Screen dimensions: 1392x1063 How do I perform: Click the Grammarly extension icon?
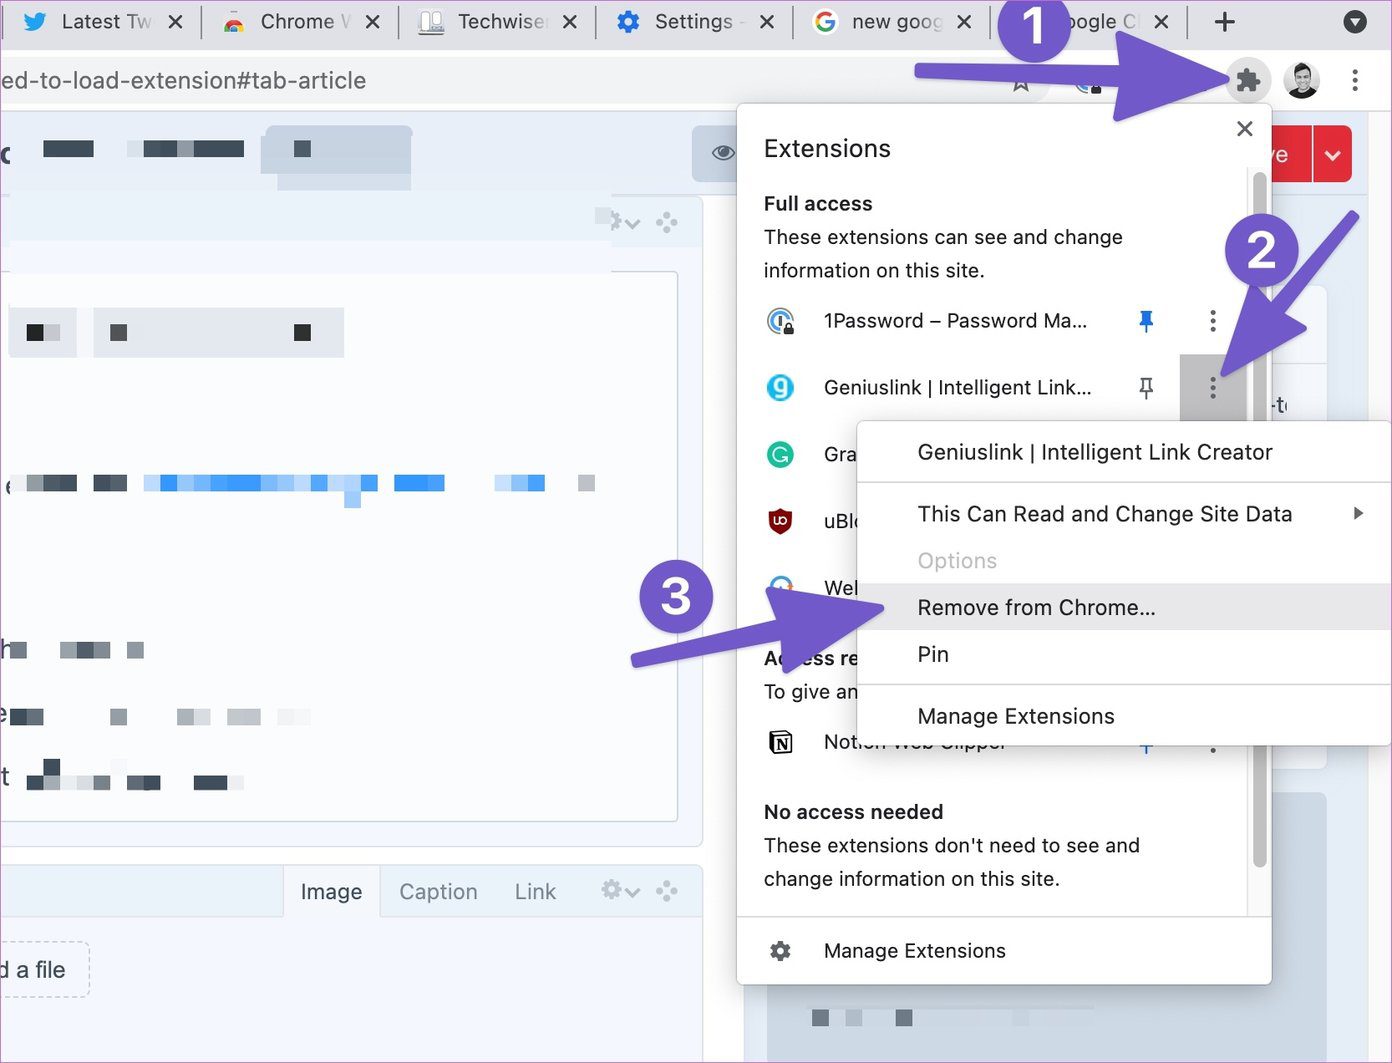780,454
